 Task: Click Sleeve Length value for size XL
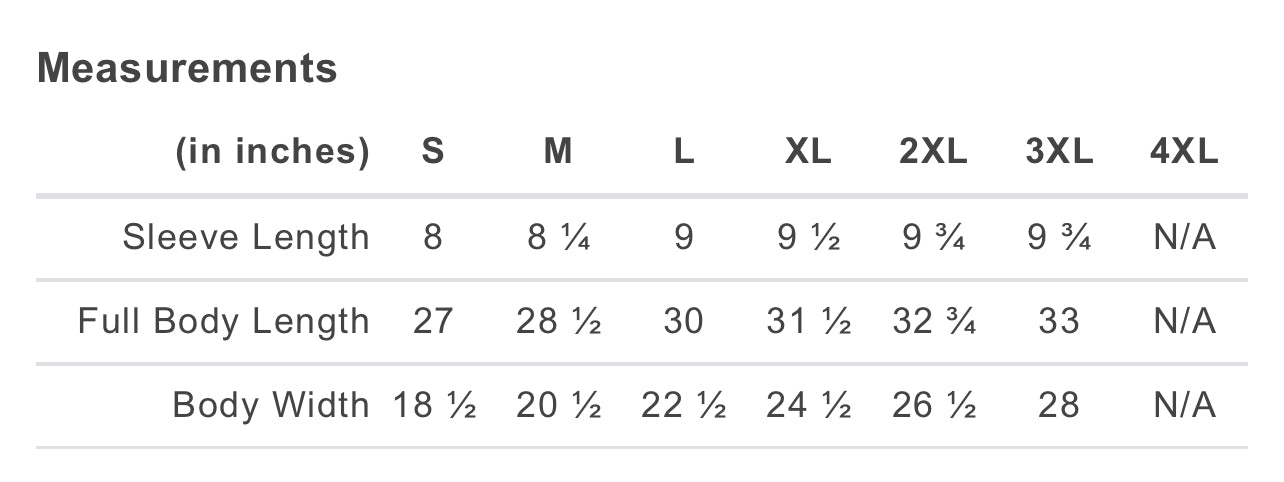(808, 238)
